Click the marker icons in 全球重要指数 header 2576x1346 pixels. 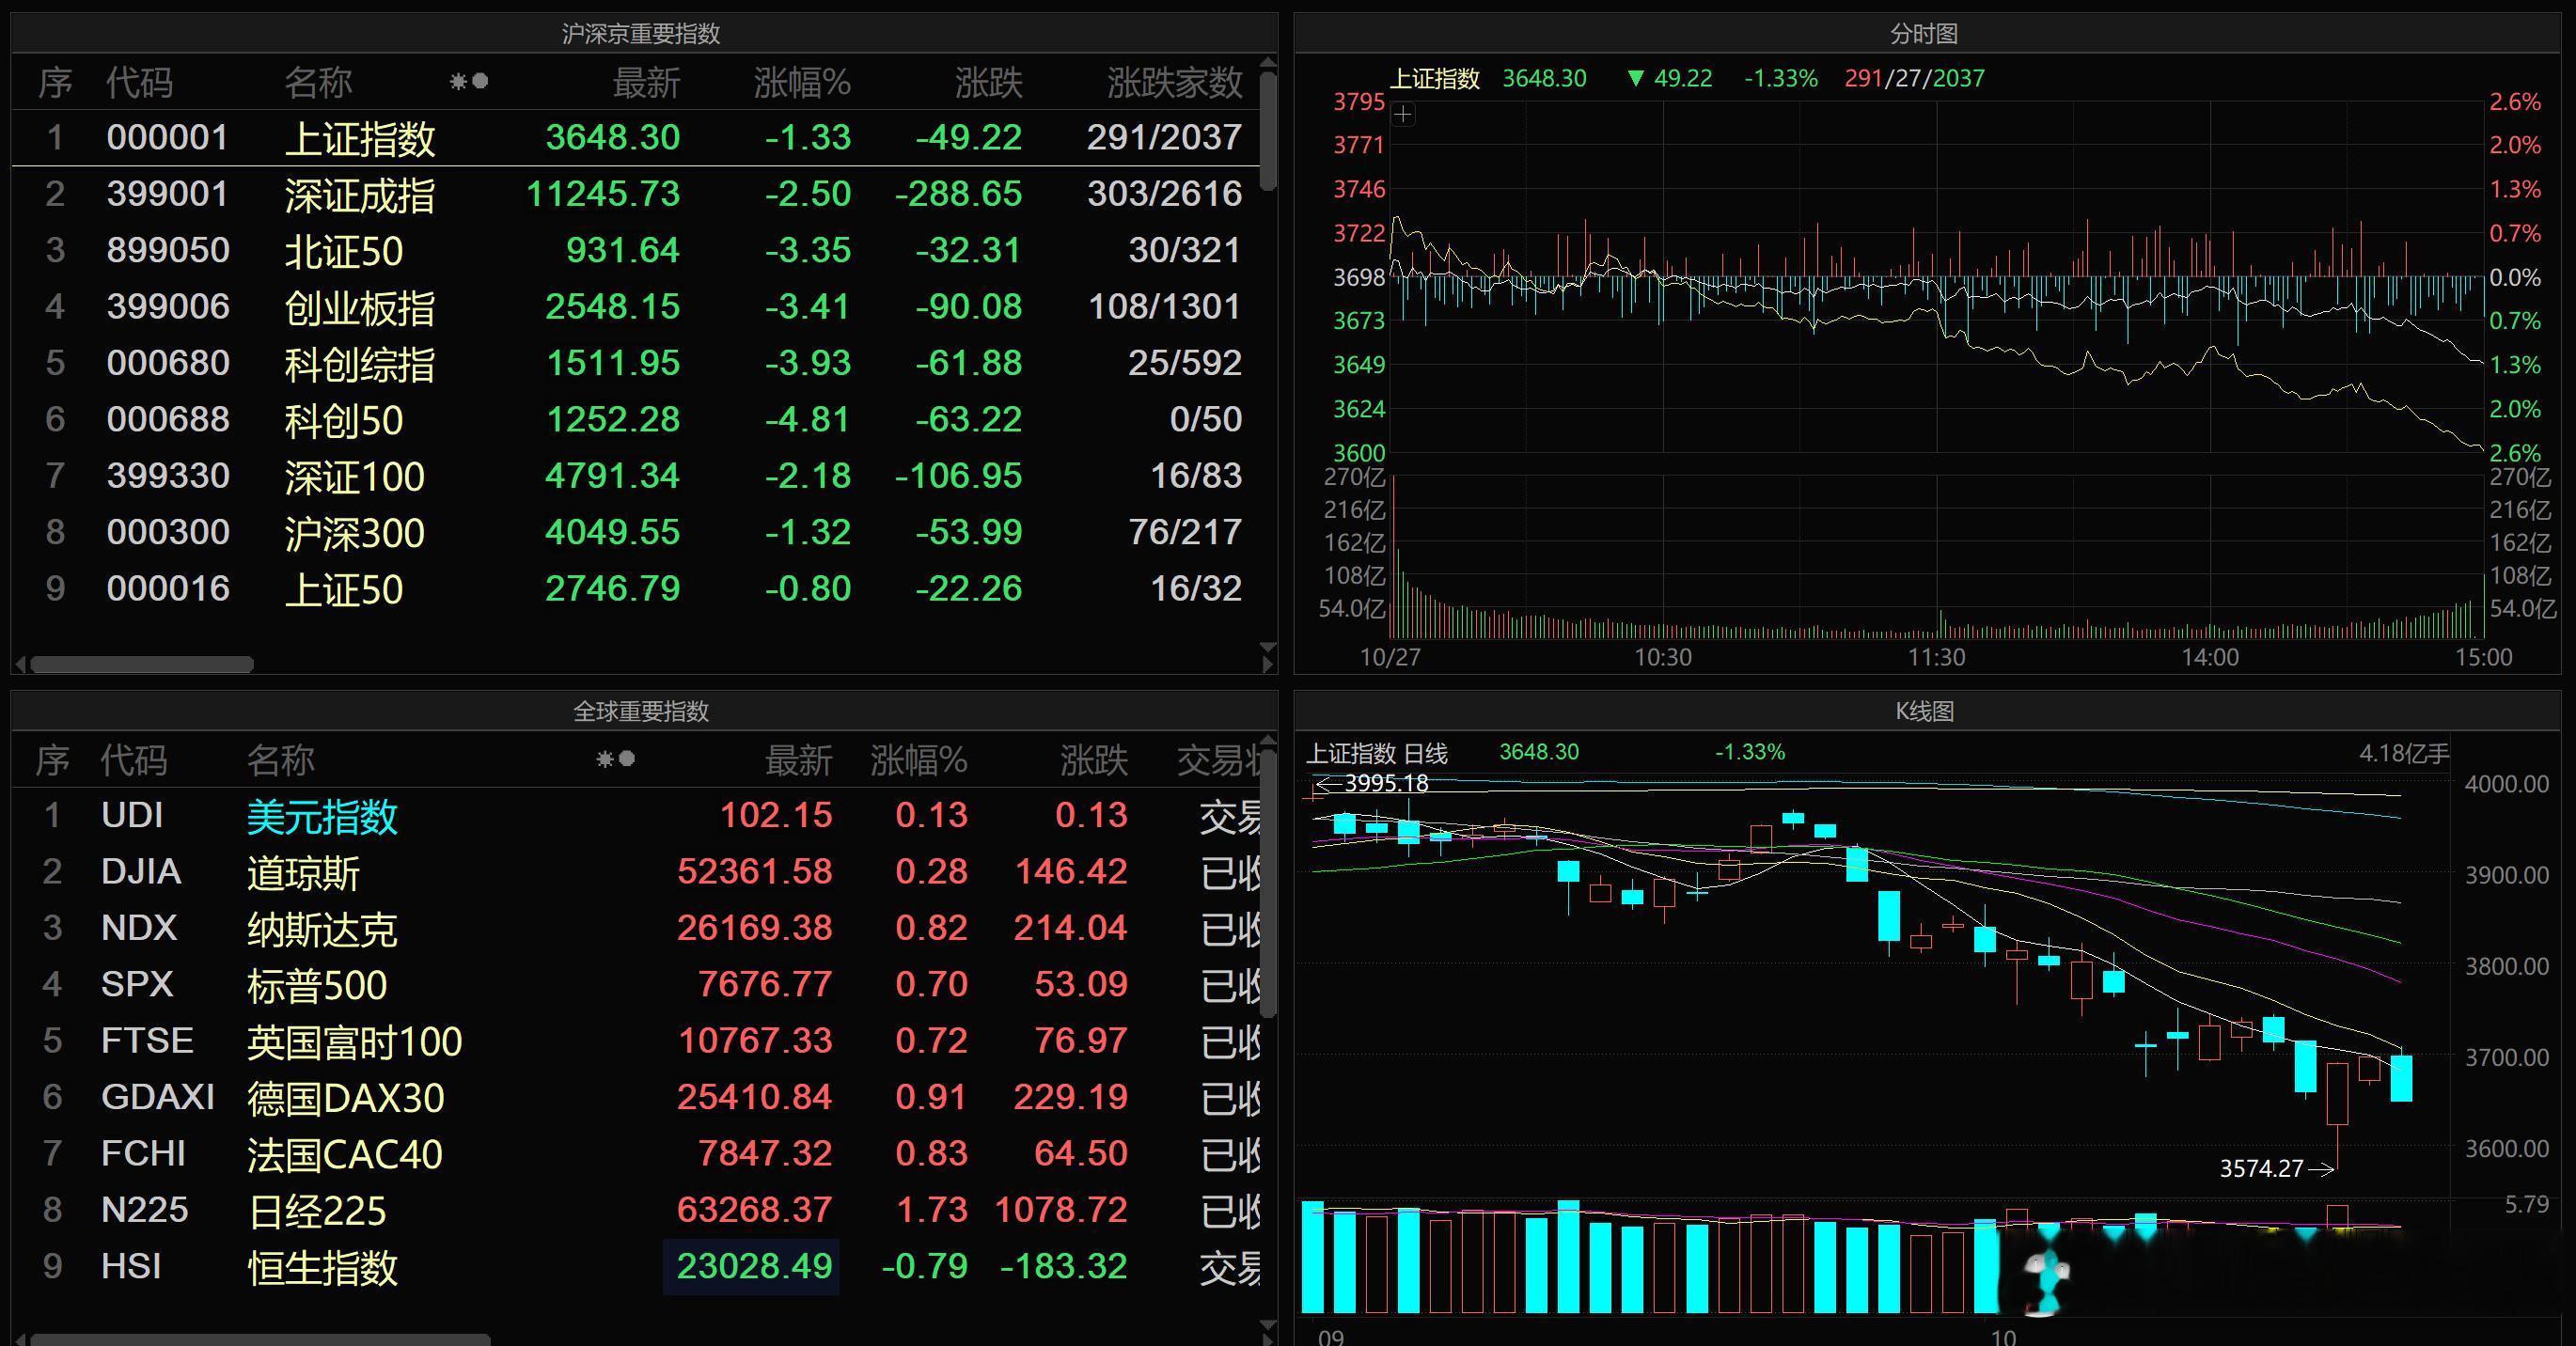click(x=616, y=759)
